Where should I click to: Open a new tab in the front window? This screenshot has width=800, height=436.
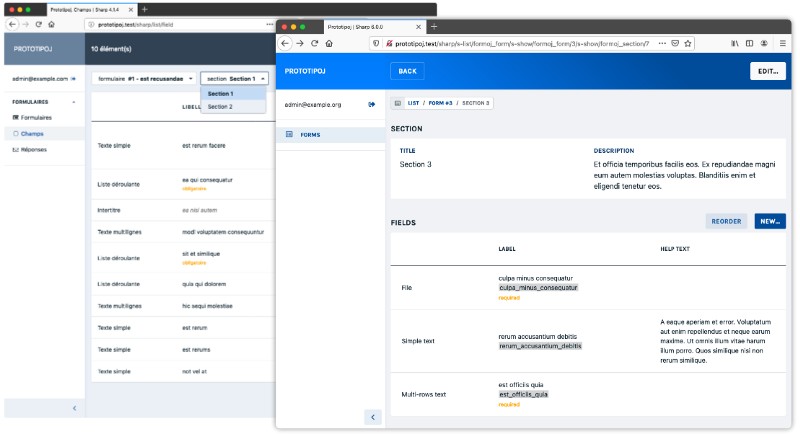click(434, 26)
